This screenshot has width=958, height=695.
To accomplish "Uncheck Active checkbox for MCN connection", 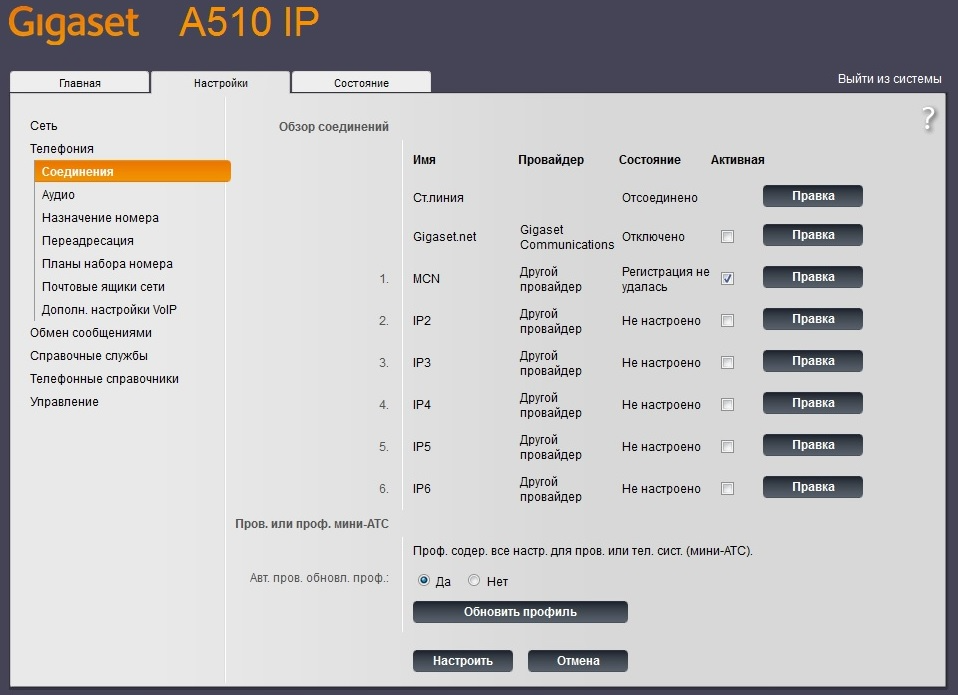I will point(727,278).
